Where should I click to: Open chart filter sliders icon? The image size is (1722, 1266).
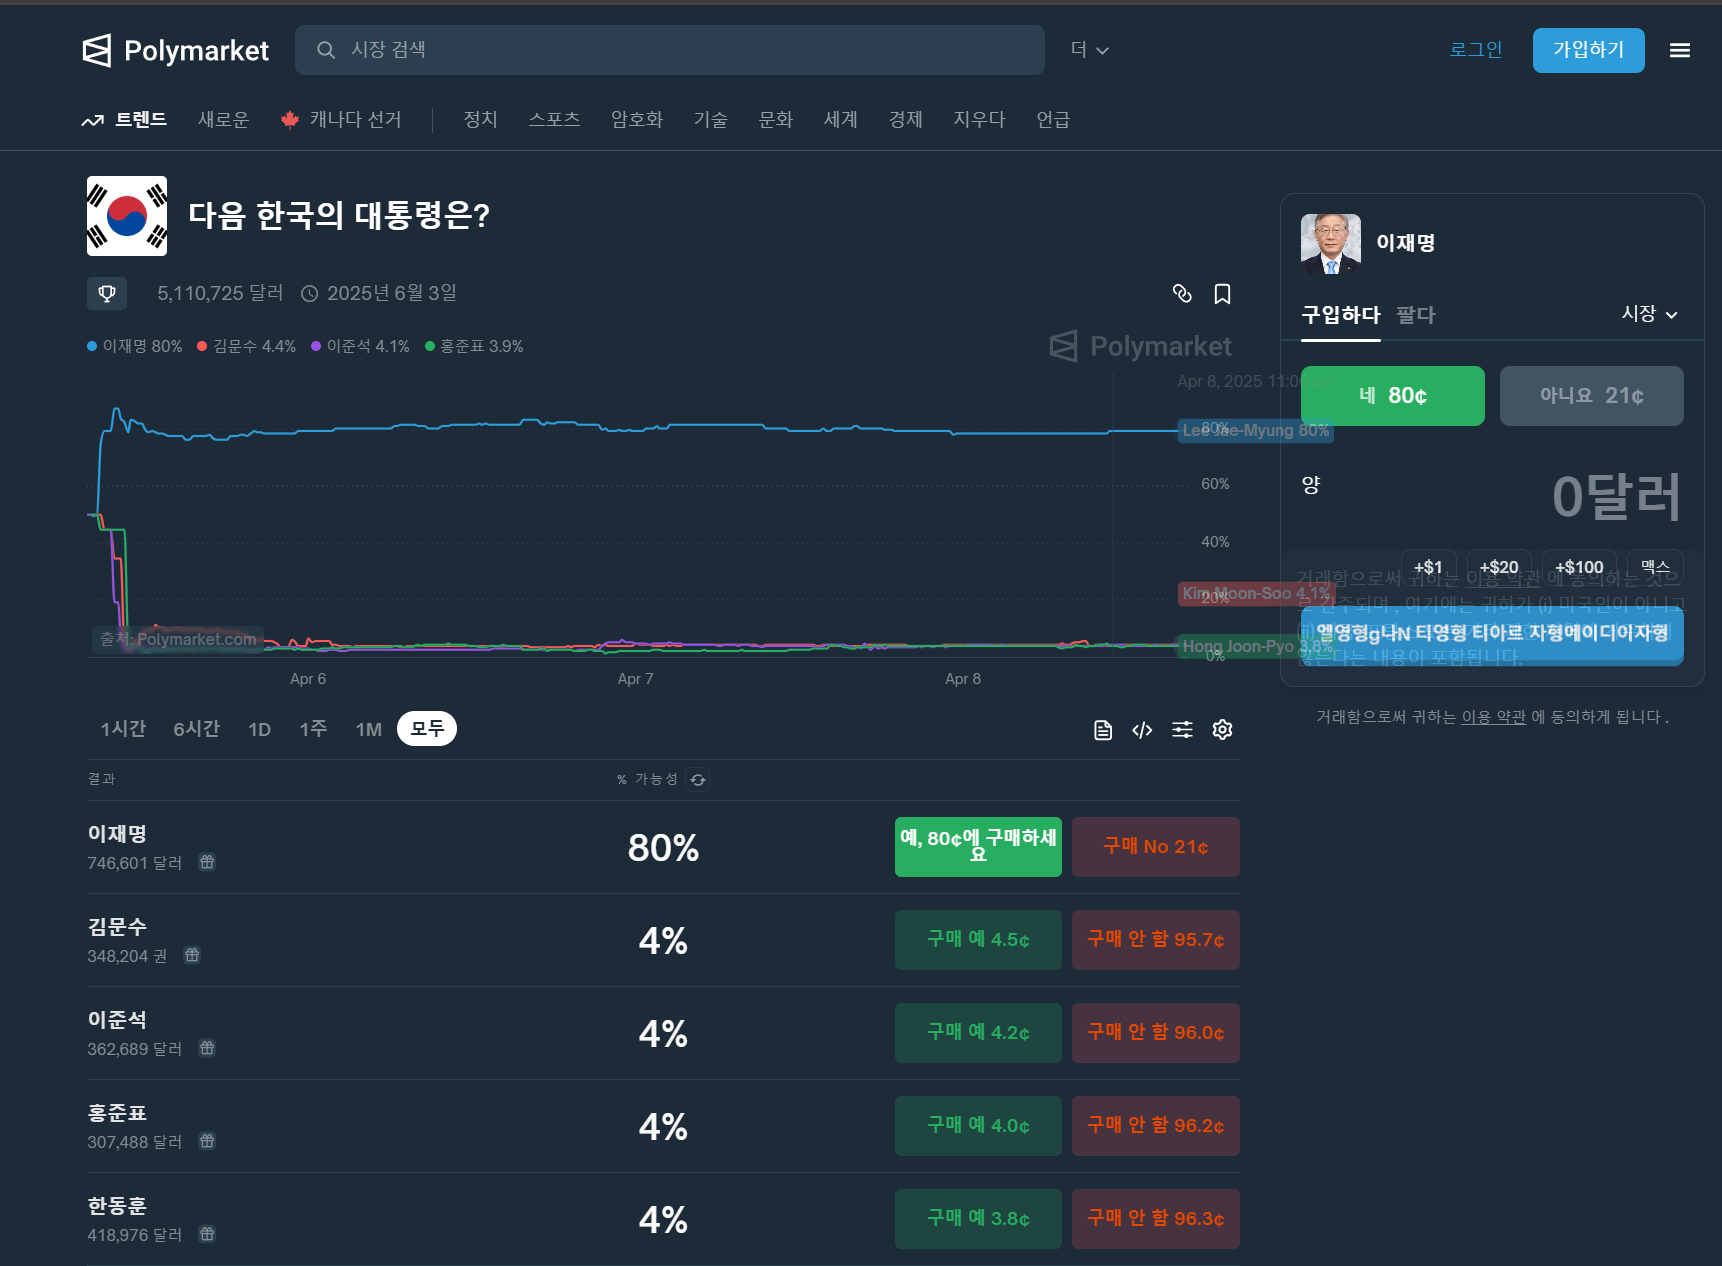coord(1182,730)
